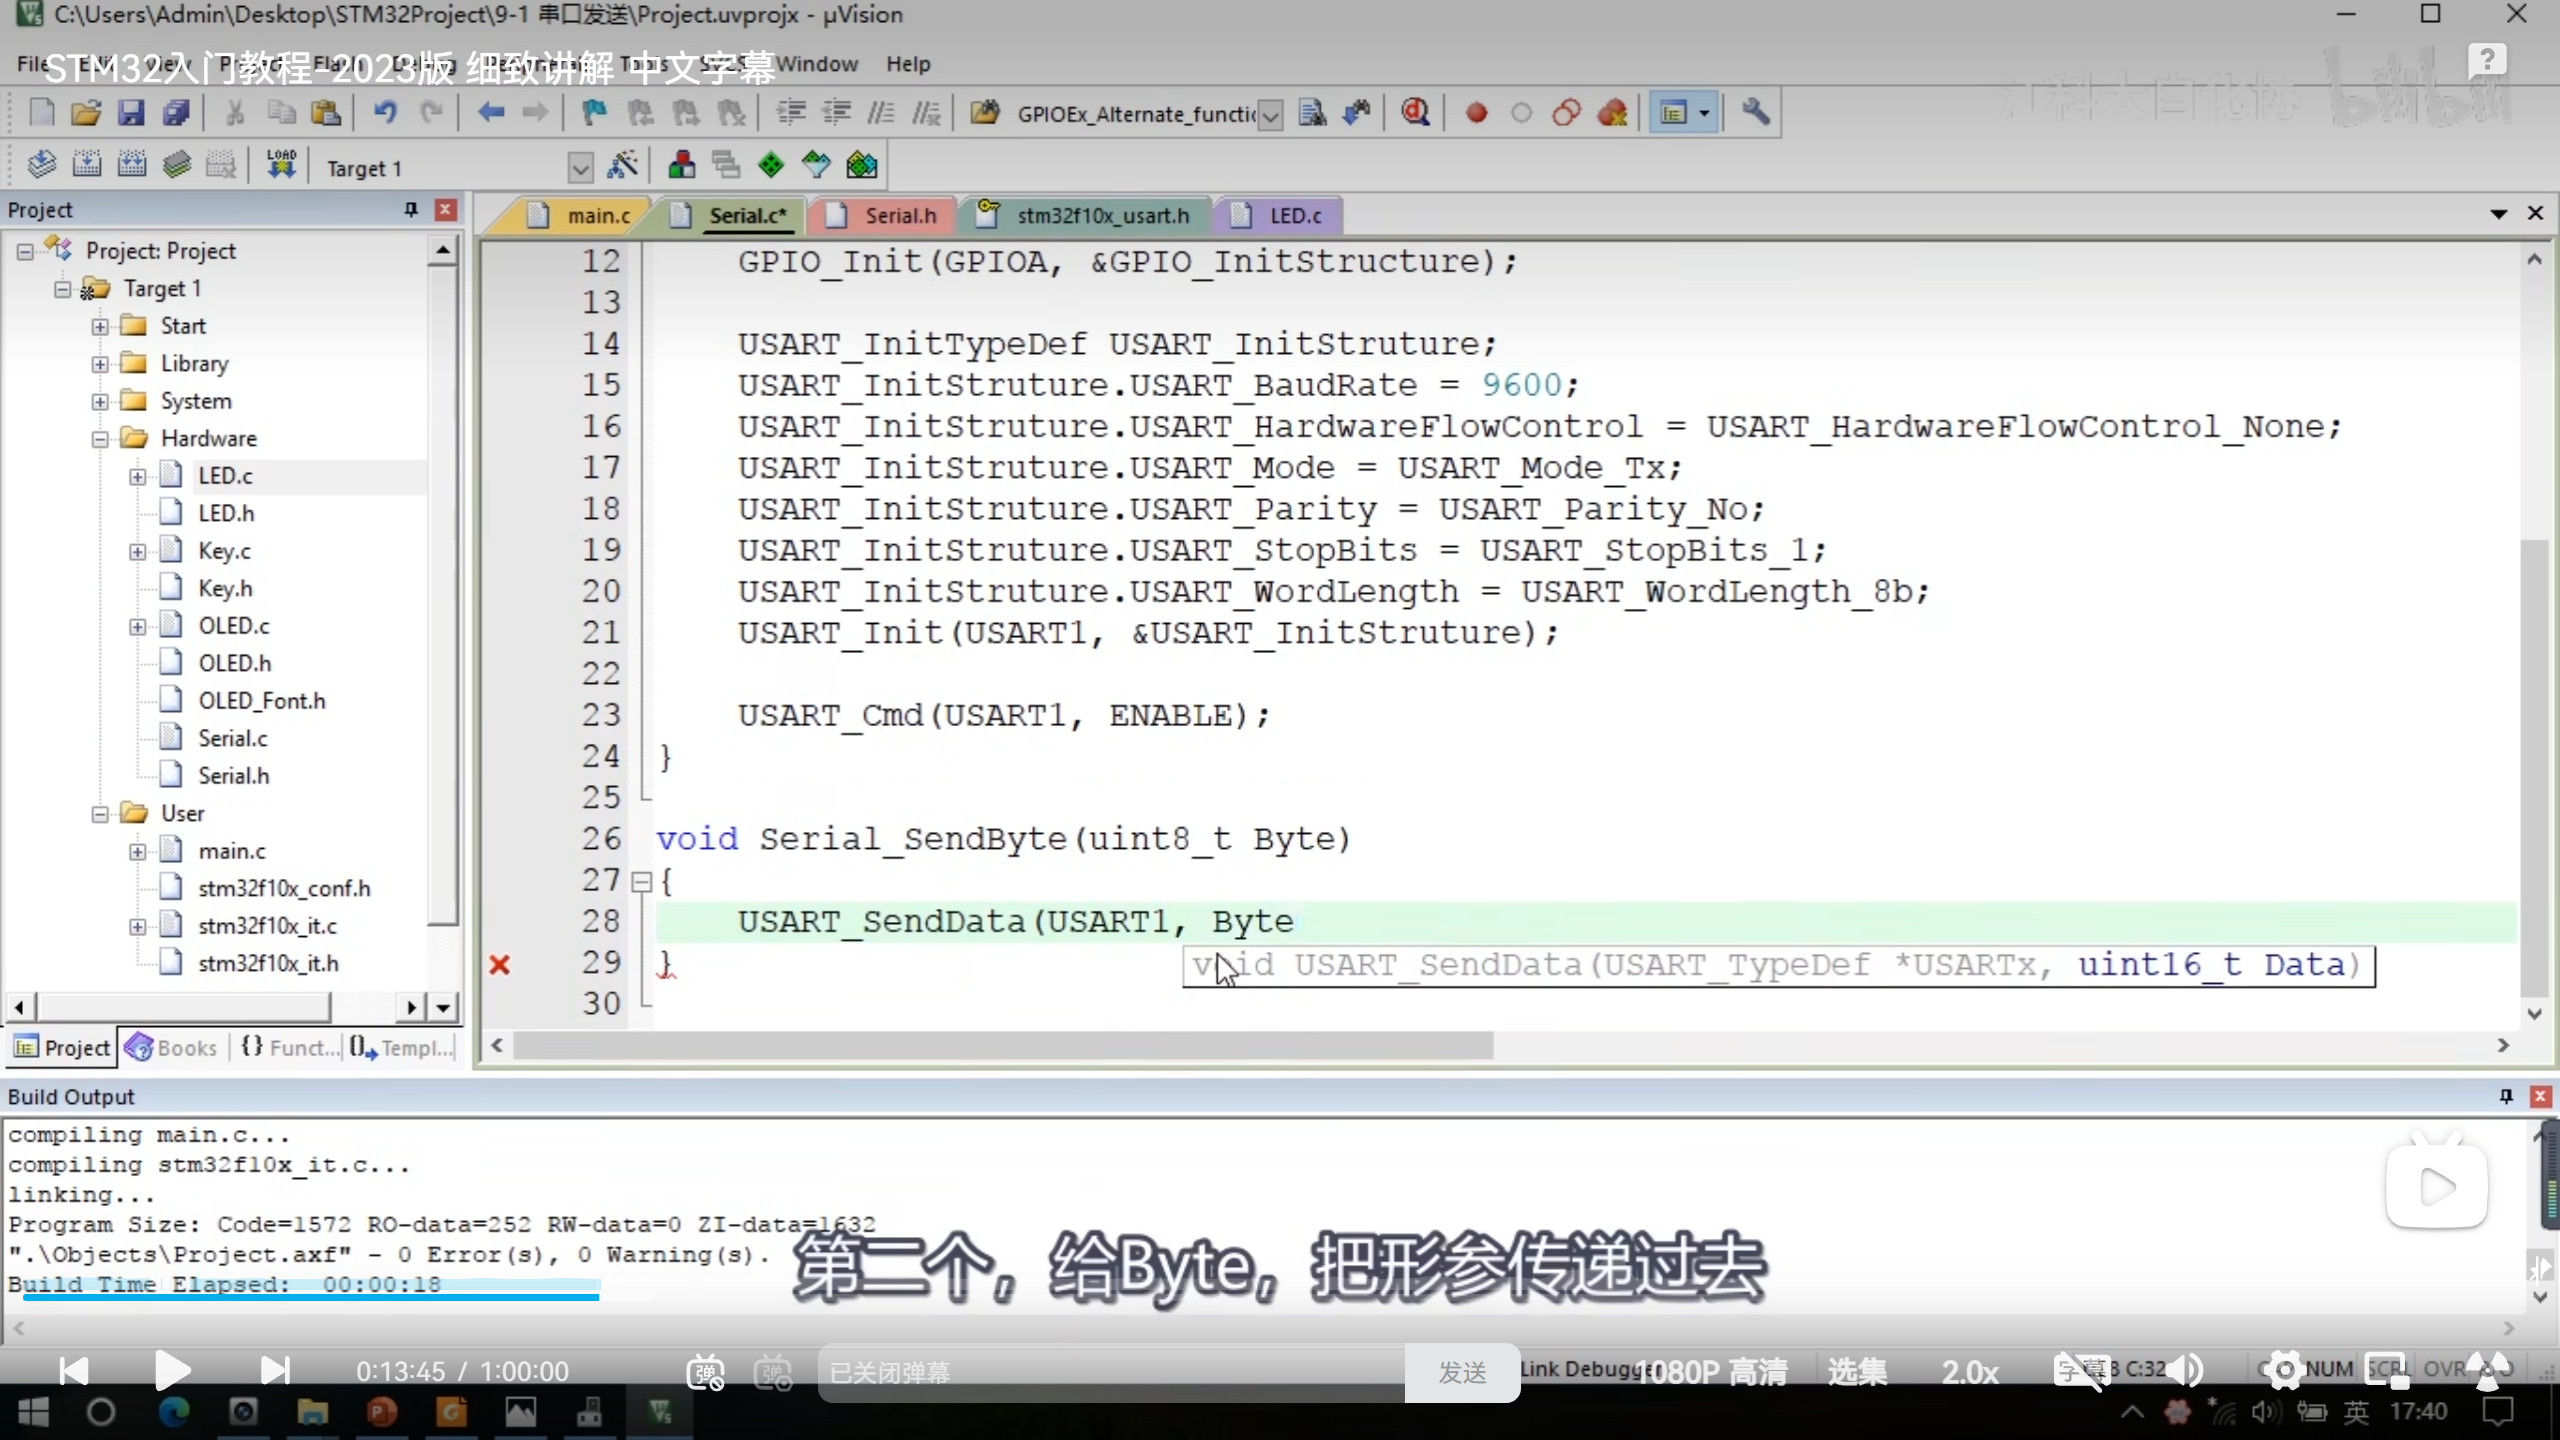The height and width of the screenshot is (1440, 2560).
Task: Pin the Project panel
Action: pyautogui.click(x=410, y=209)
